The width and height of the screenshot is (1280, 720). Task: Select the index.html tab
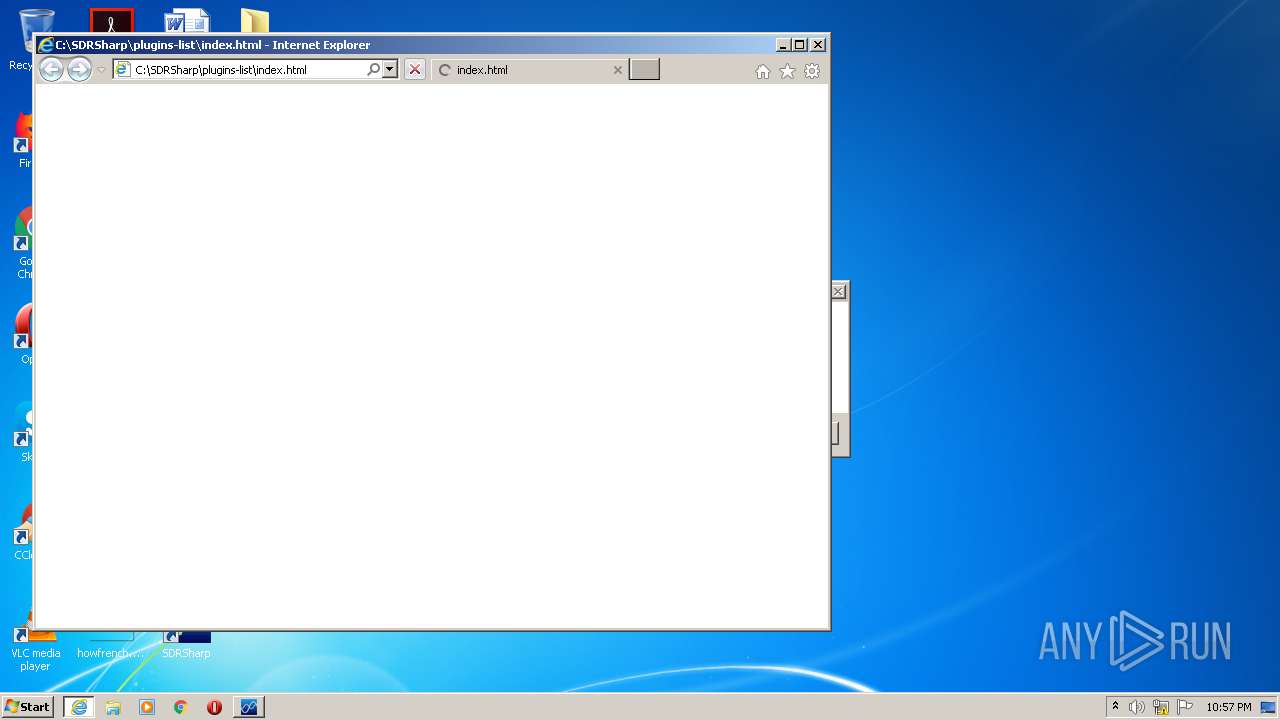[x=530, y=70]
